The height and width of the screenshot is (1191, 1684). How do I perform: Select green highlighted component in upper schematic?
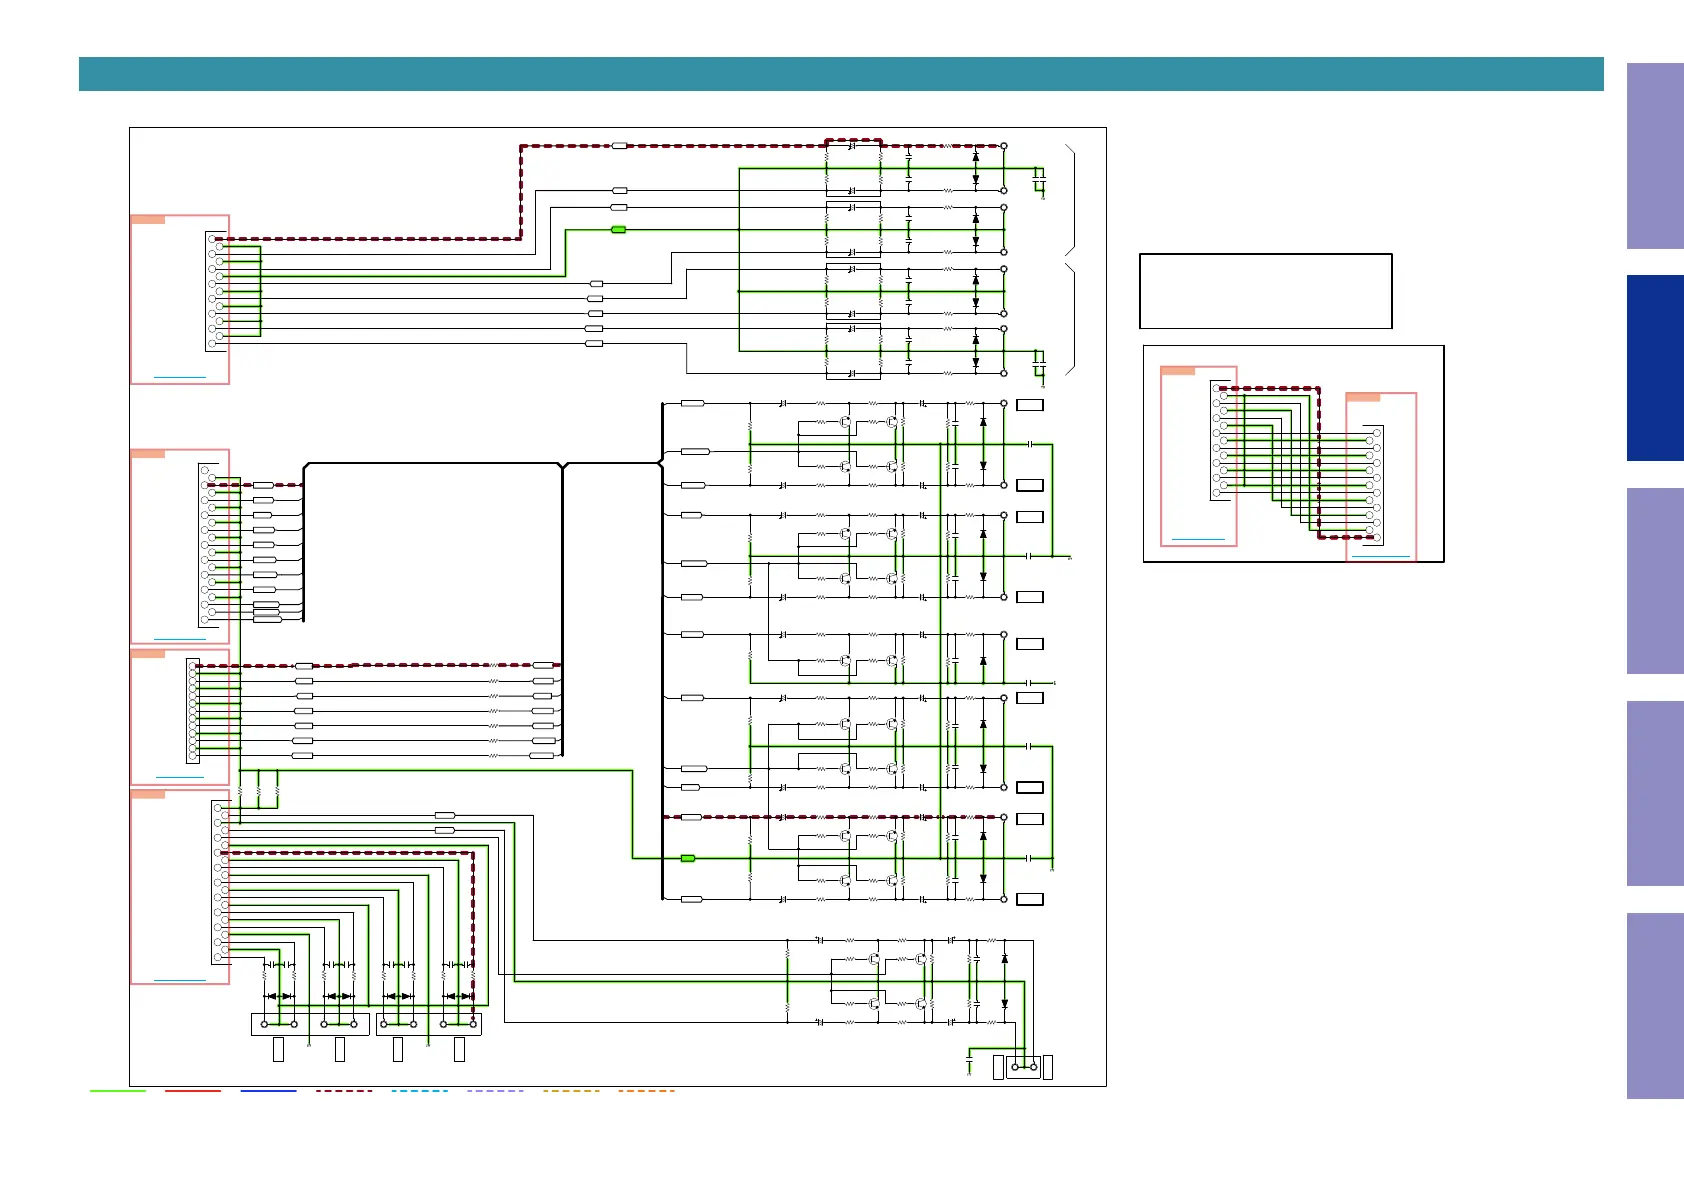click(x=618, y=230)
